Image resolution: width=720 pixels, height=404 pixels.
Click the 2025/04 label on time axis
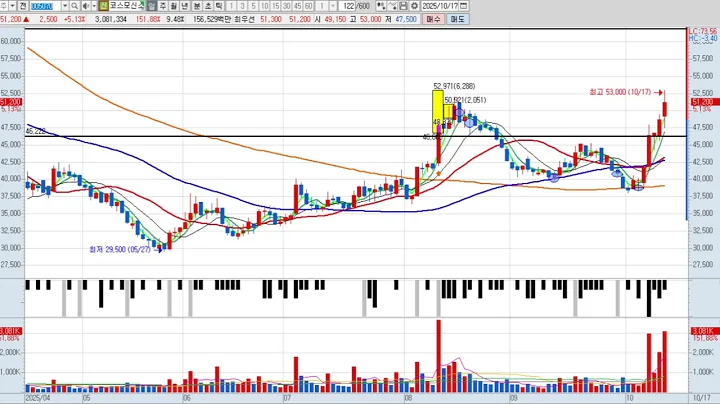click(38, 398)
